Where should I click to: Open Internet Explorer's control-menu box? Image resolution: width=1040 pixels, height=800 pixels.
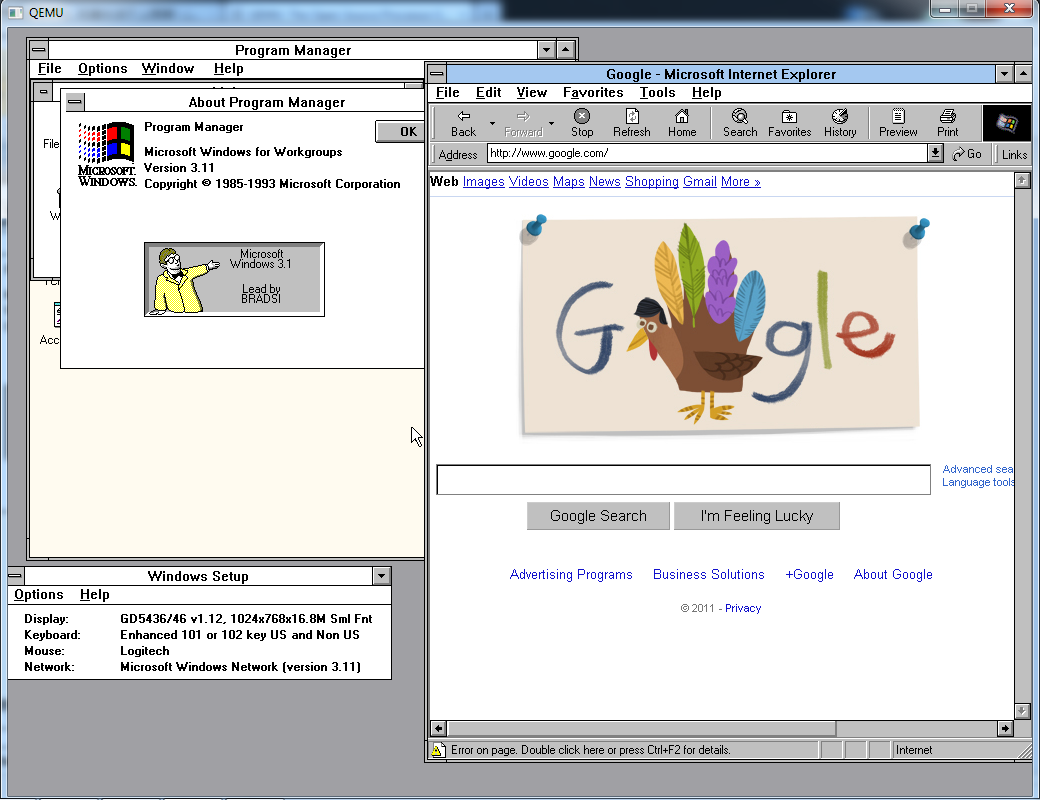(x=436, y=74)
